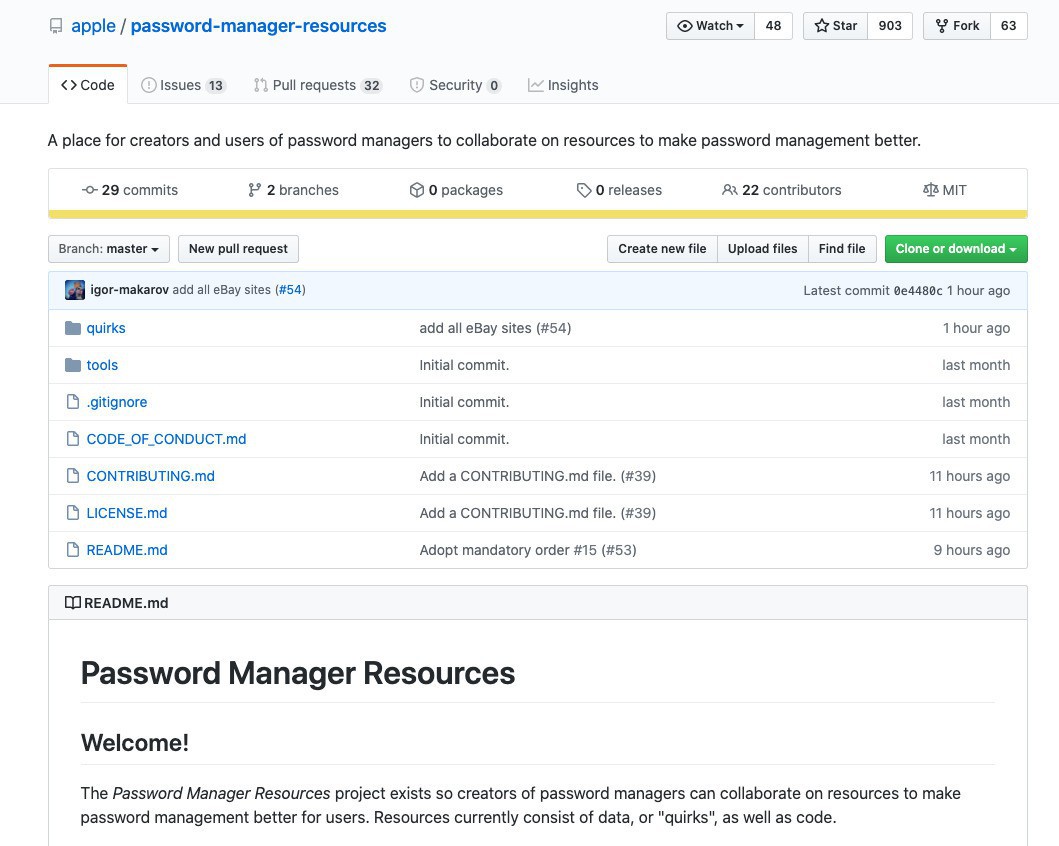
Task: Open the Watch notifications dropdown
Action: click(x=710, y=26)
